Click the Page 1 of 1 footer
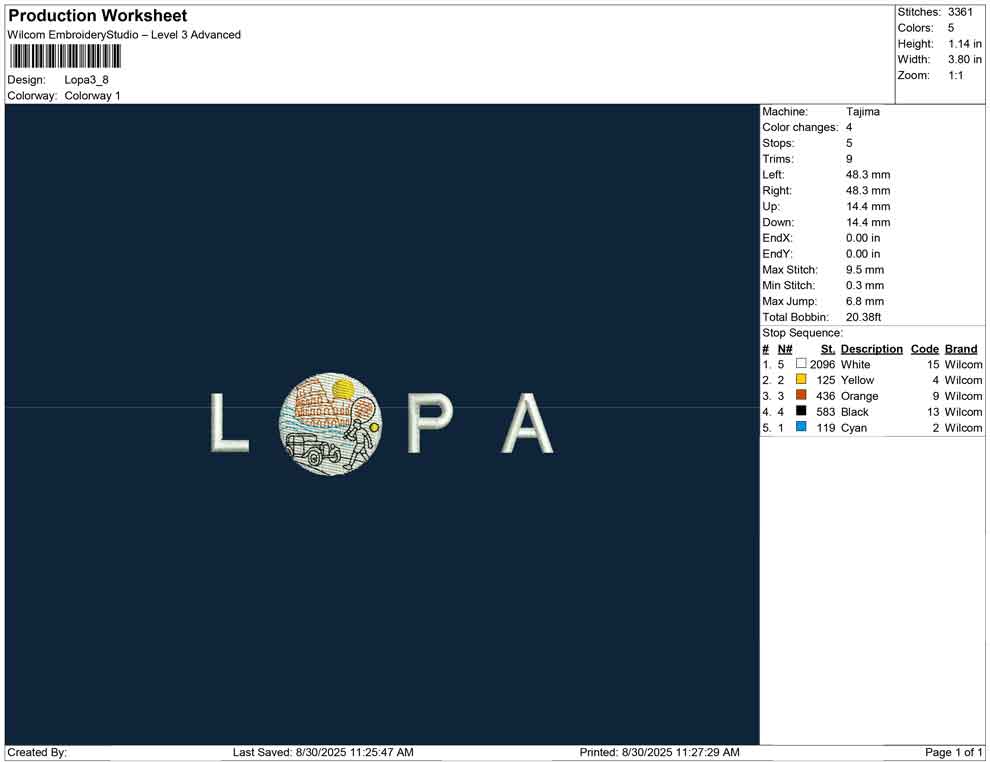The width and height of the screenshot is (990, 762). [954, 752]
